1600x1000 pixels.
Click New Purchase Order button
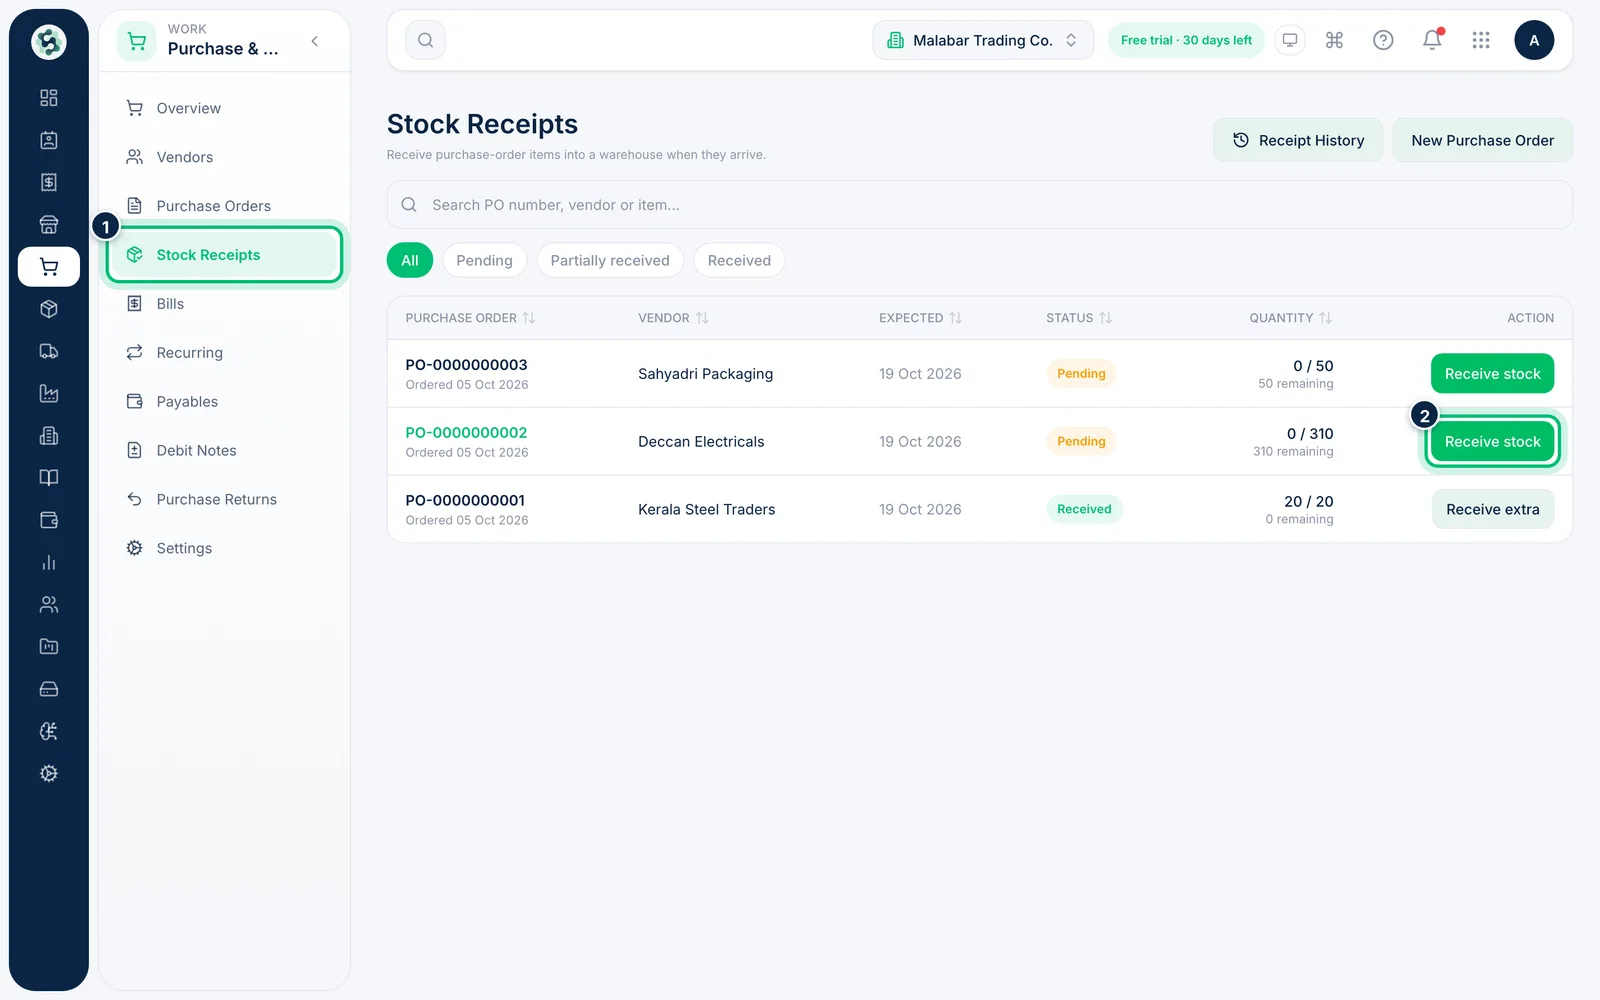tap(1482, 140)
